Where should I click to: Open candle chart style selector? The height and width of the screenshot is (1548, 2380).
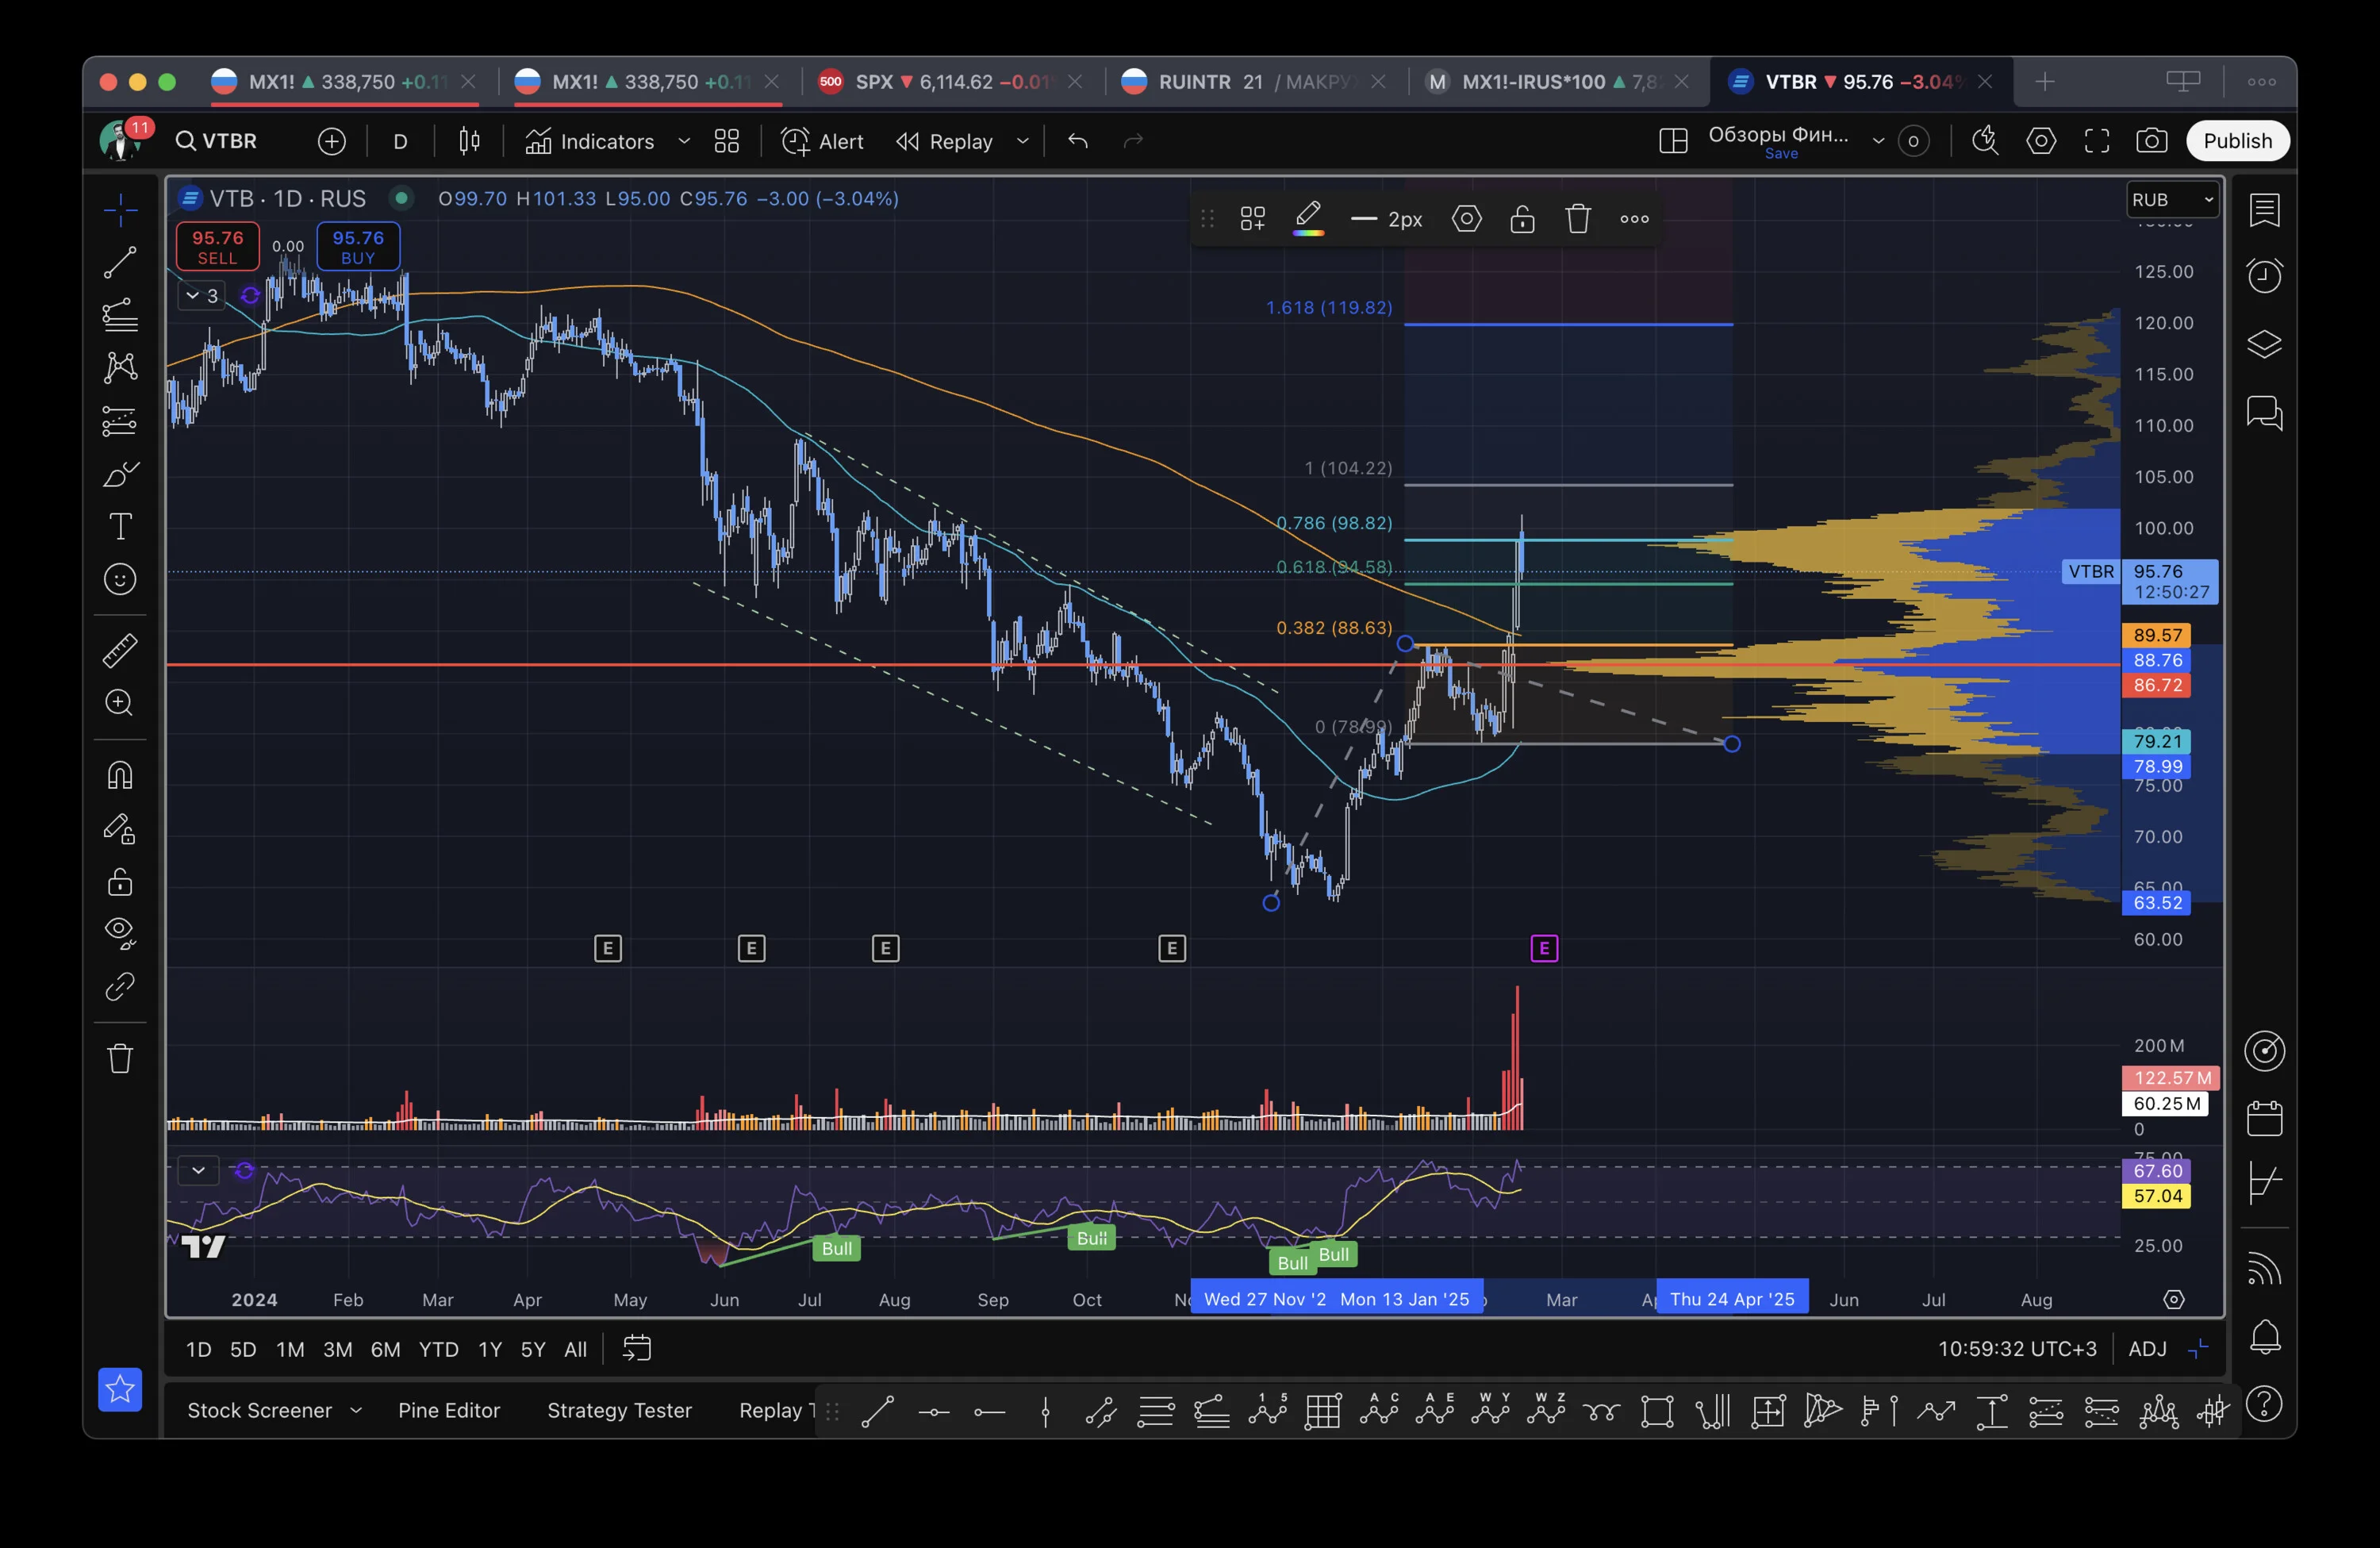(469, 141)
